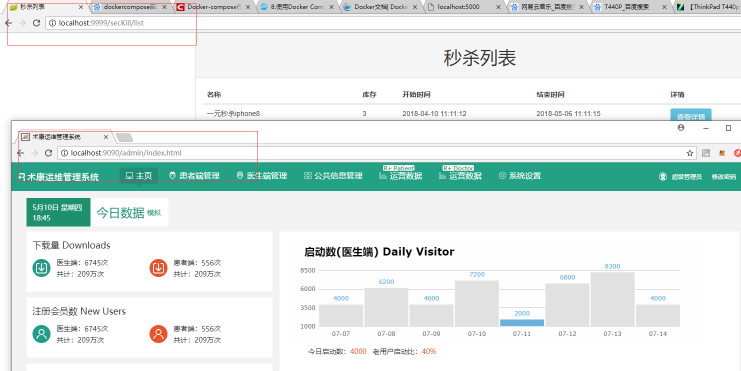Click the 秒杀列表 page heading

(479, 58)
